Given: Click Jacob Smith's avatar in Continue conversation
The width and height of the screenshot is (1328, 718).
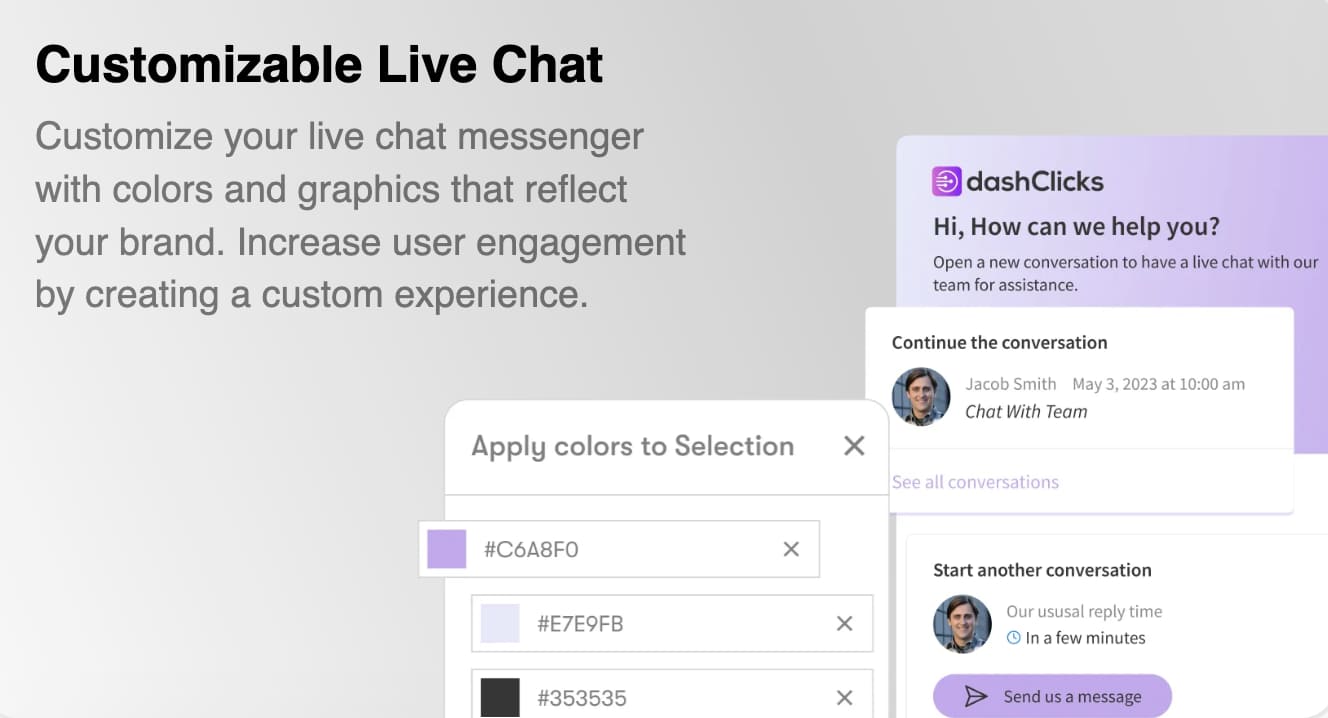Looking at the screenshot, I should (x=920, y=397).
